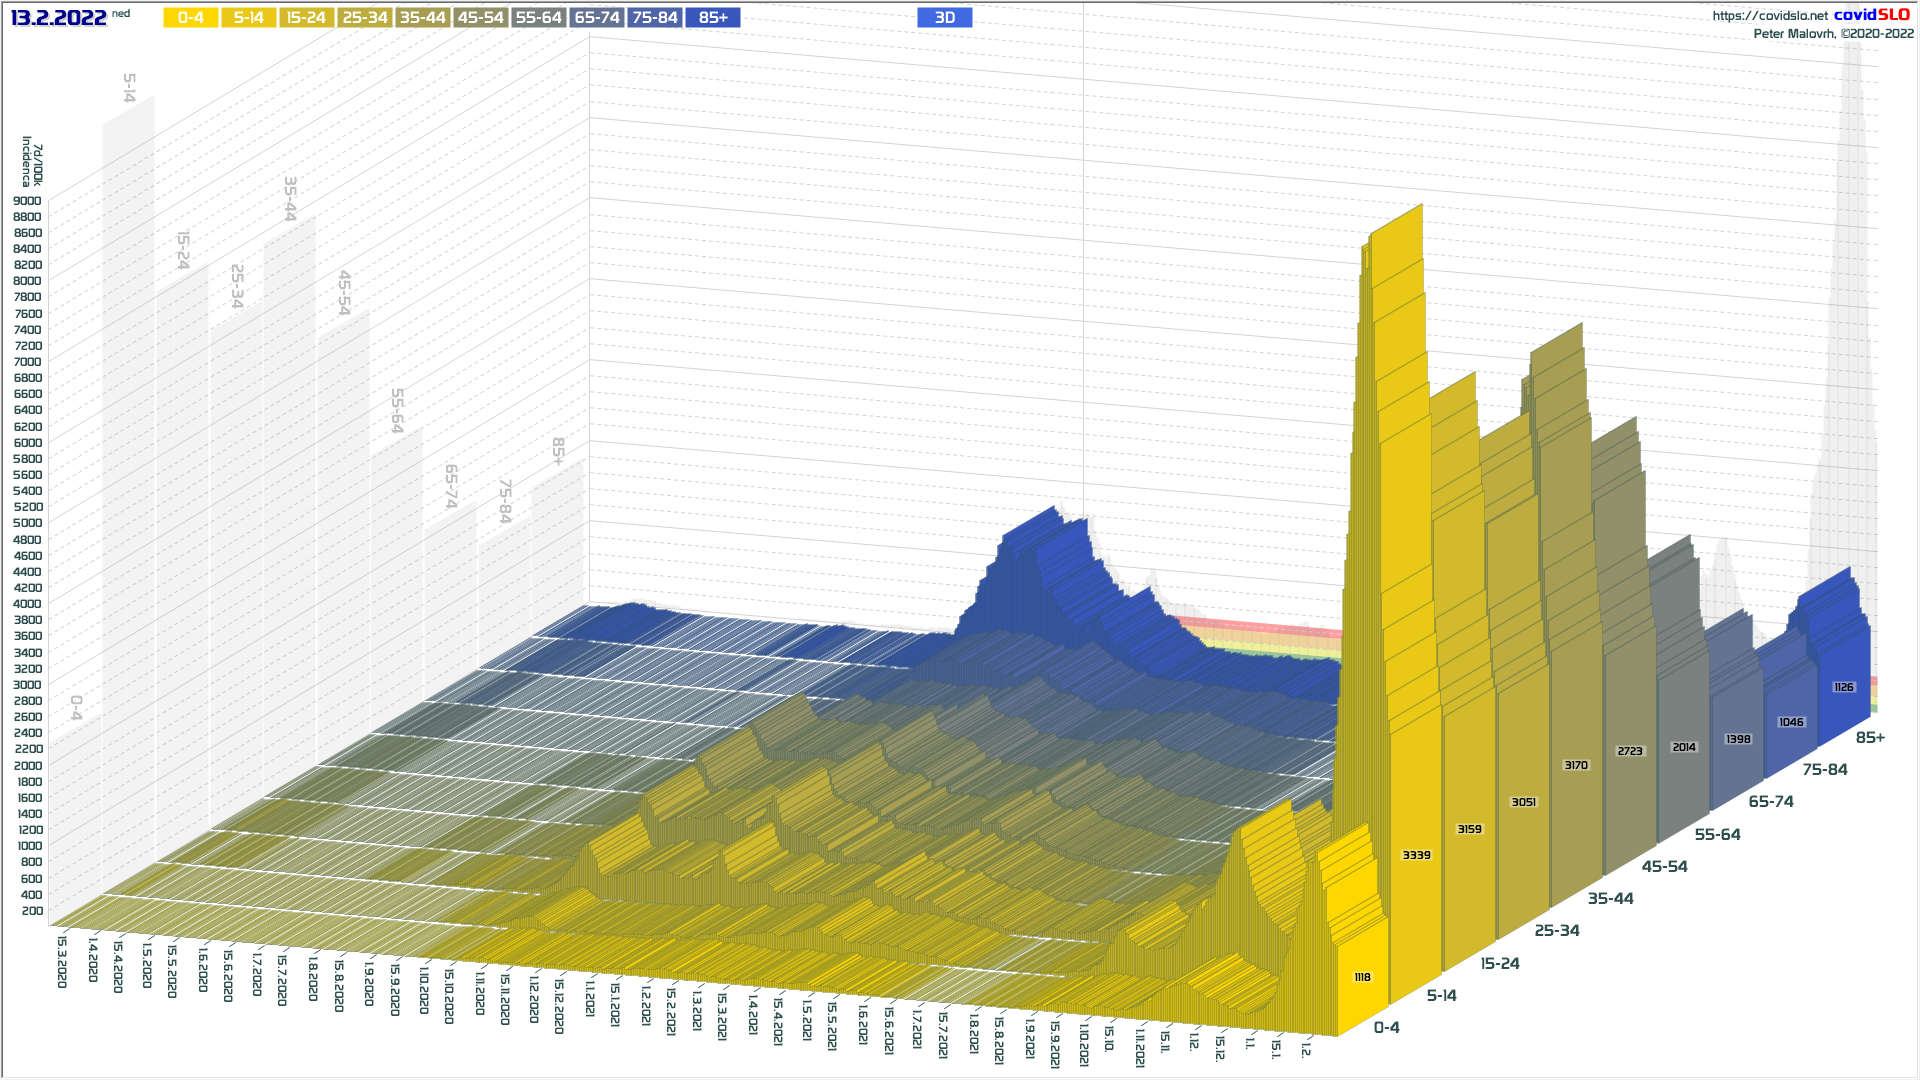Click the 3339 value label on 5-14
The height and width of the screenshot is (1080, 1920).
pos(1416,855)
